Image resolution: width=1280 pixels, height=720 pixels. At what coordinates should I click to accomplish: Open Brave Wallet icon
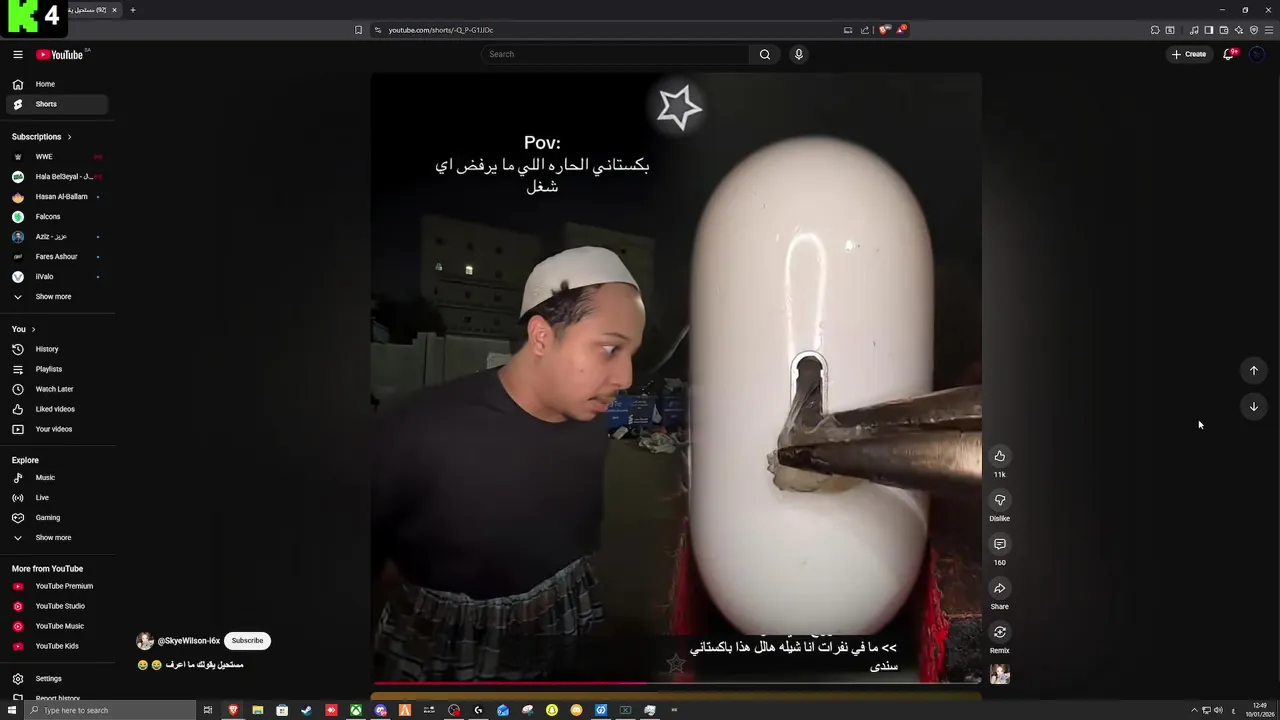(x=1224, y=30)
